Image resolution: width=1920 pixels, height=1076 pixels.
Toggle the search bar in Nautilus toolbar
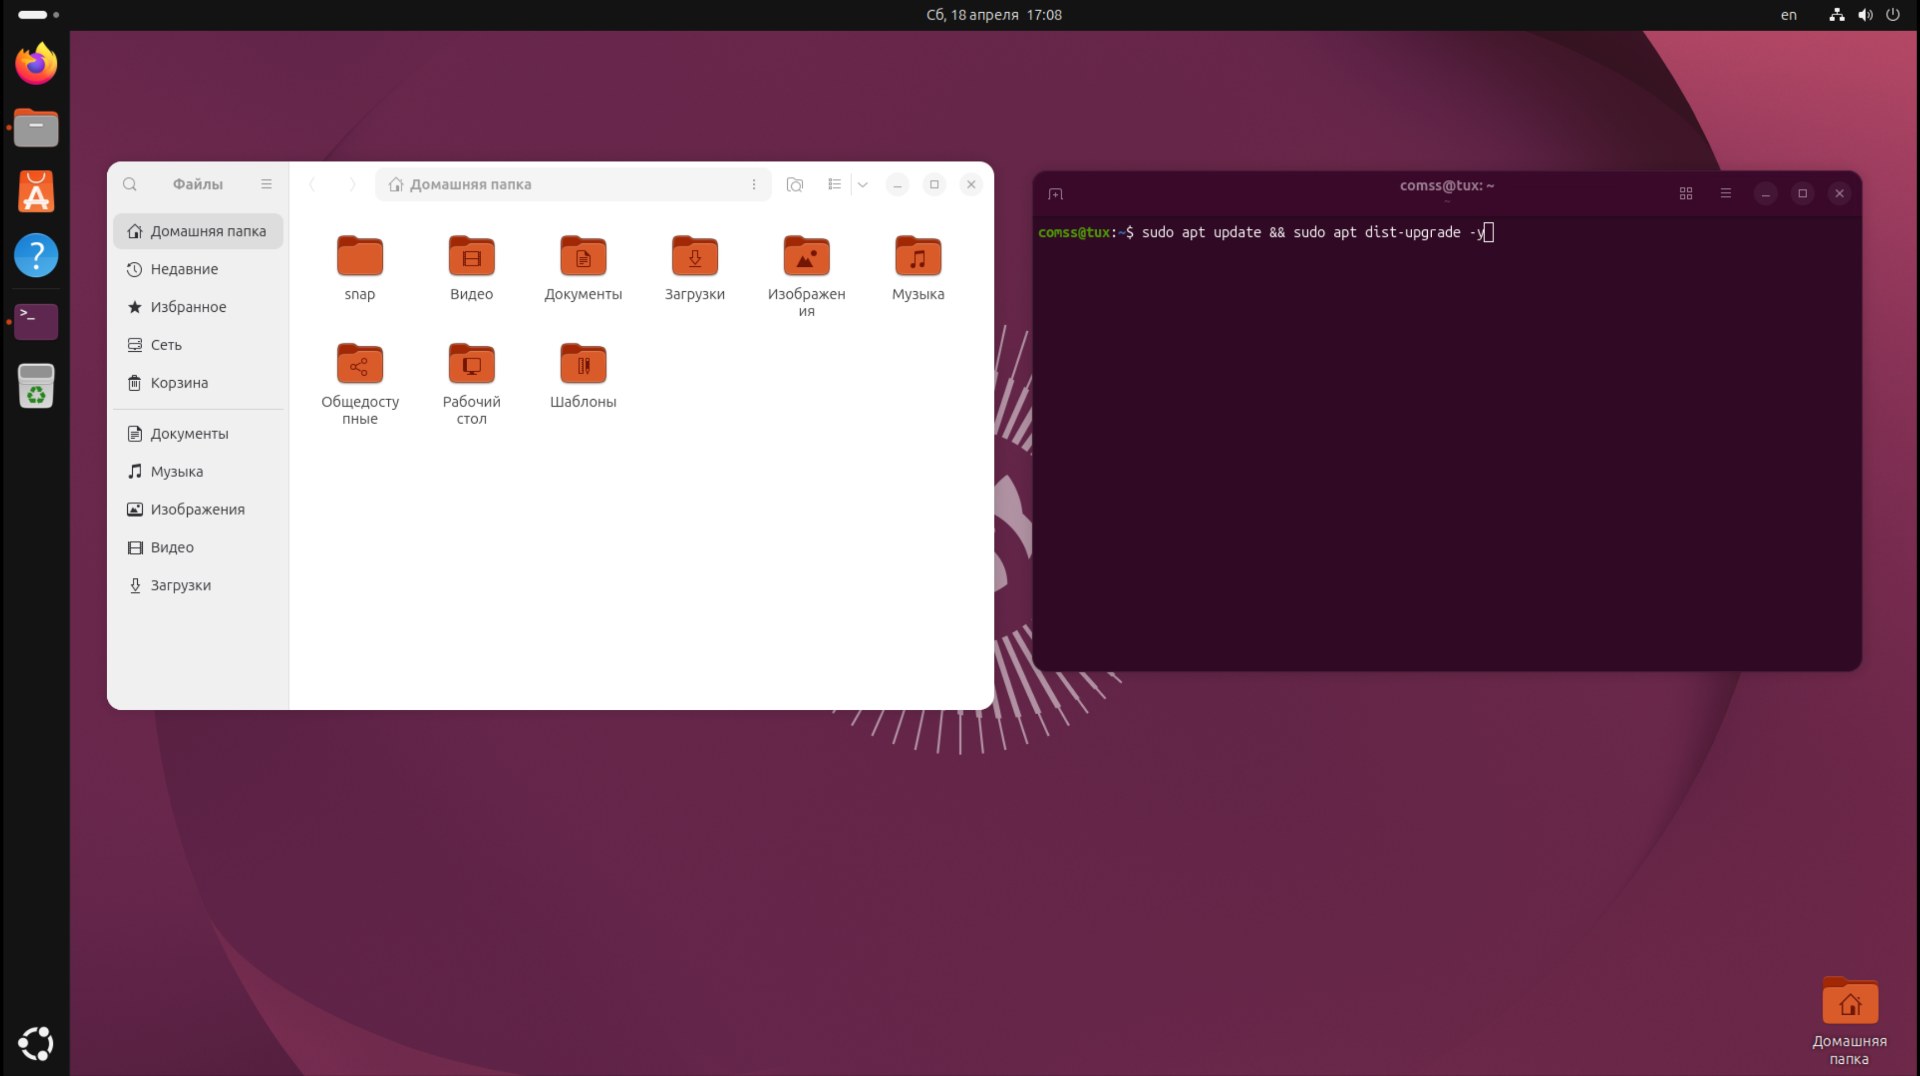[x=795, y=184]
